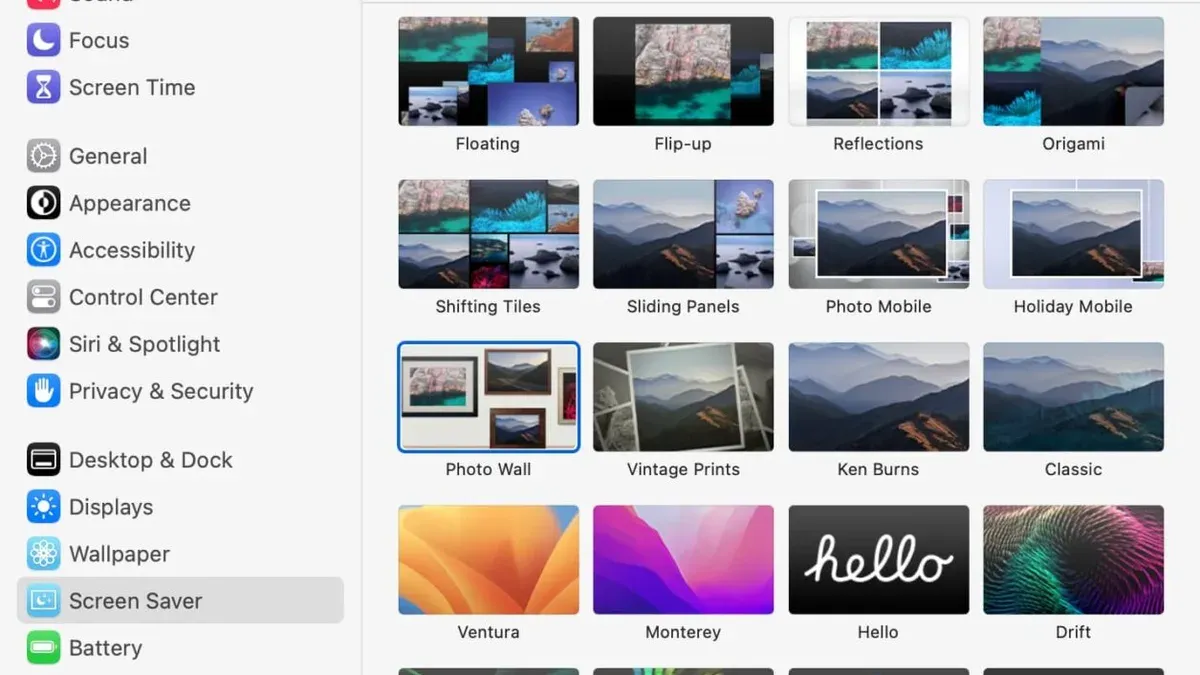
Task: Select the Ventura screen saver thumbnail
Action: click(488, 559)
